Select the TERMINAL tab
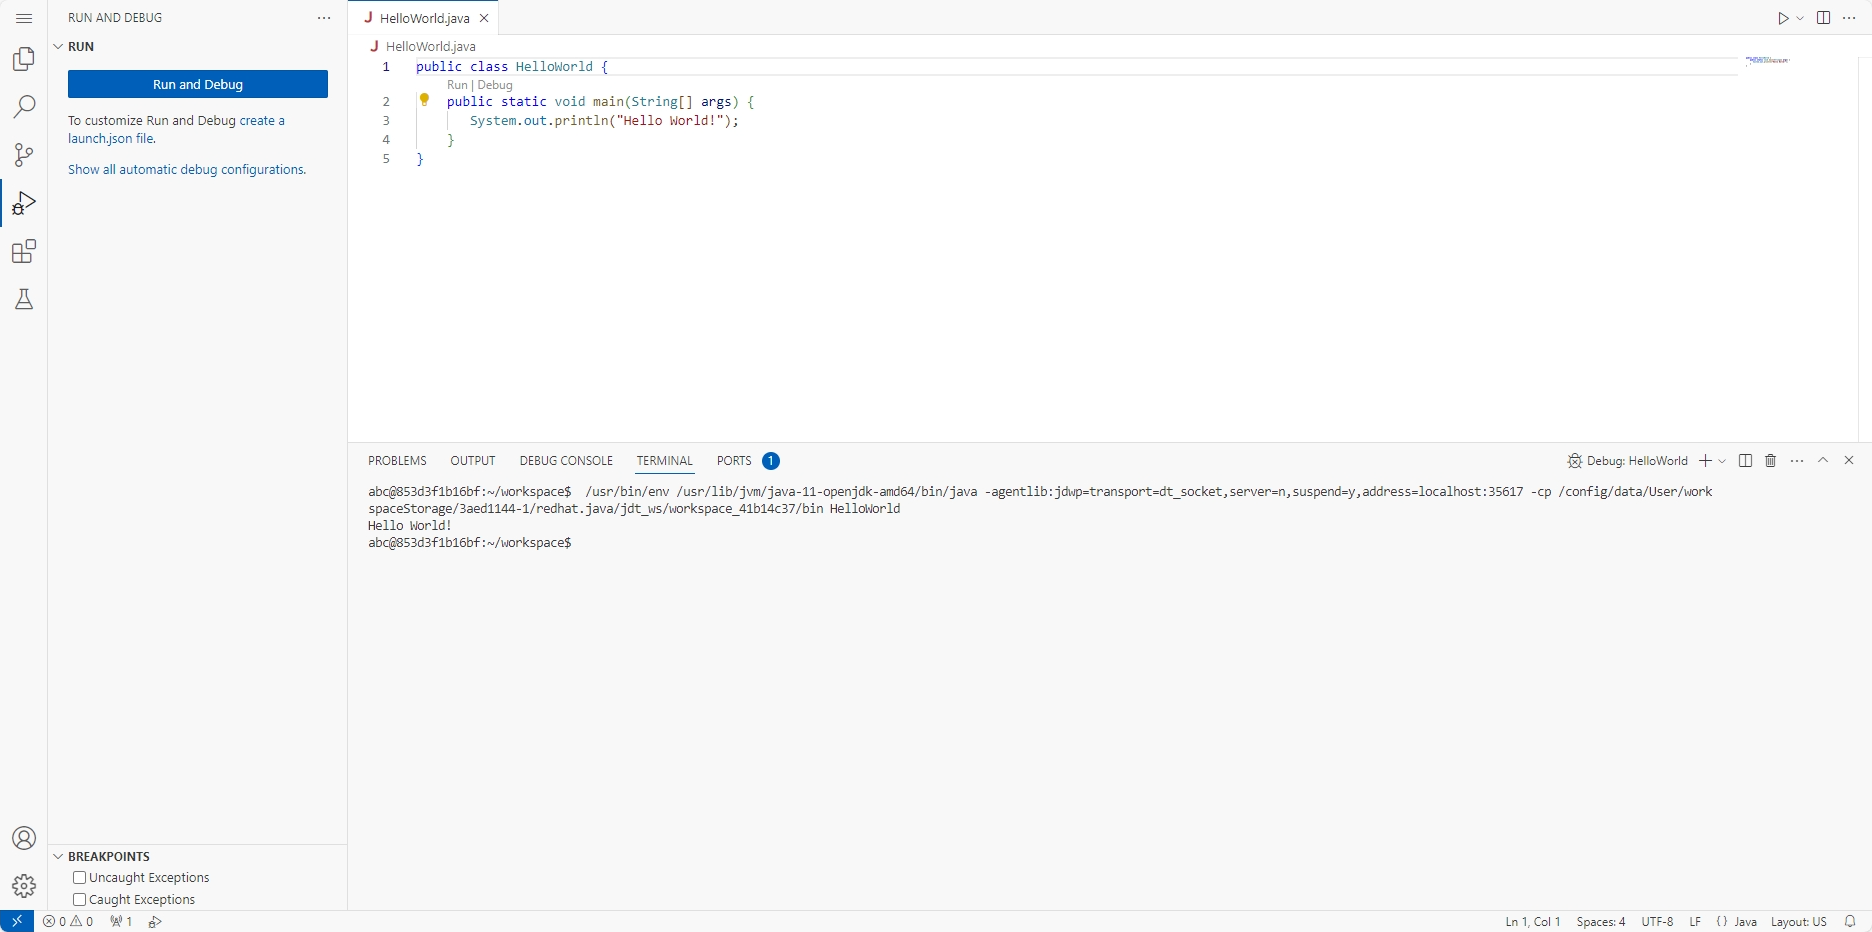 coord(665,461)
